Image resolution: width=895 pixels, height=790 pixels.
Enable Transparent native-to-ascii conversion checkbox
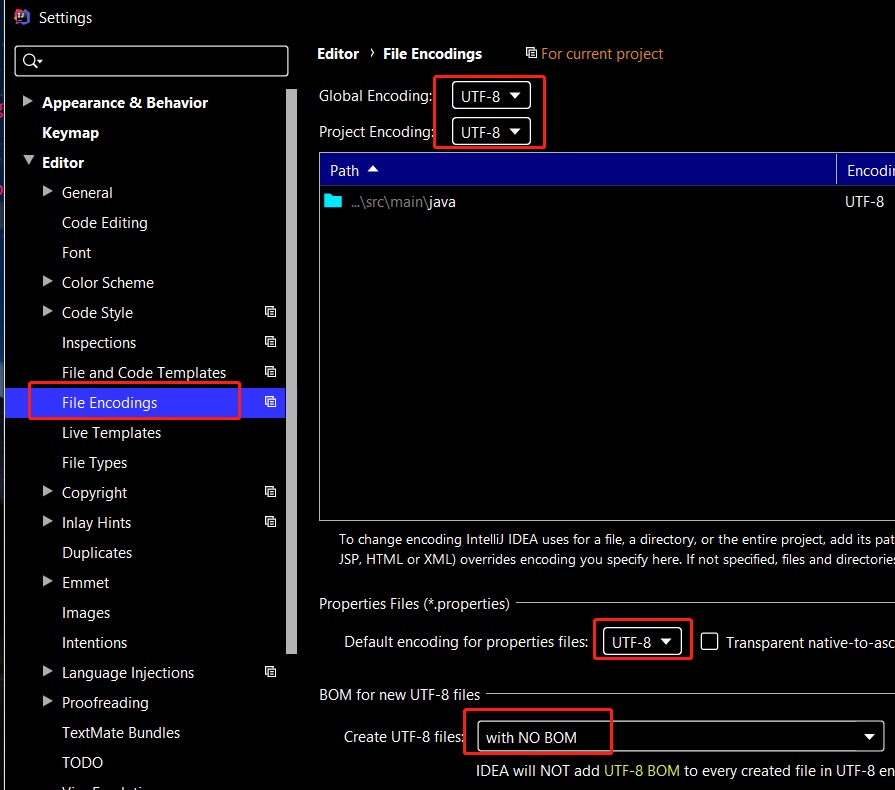coord(709,642)
